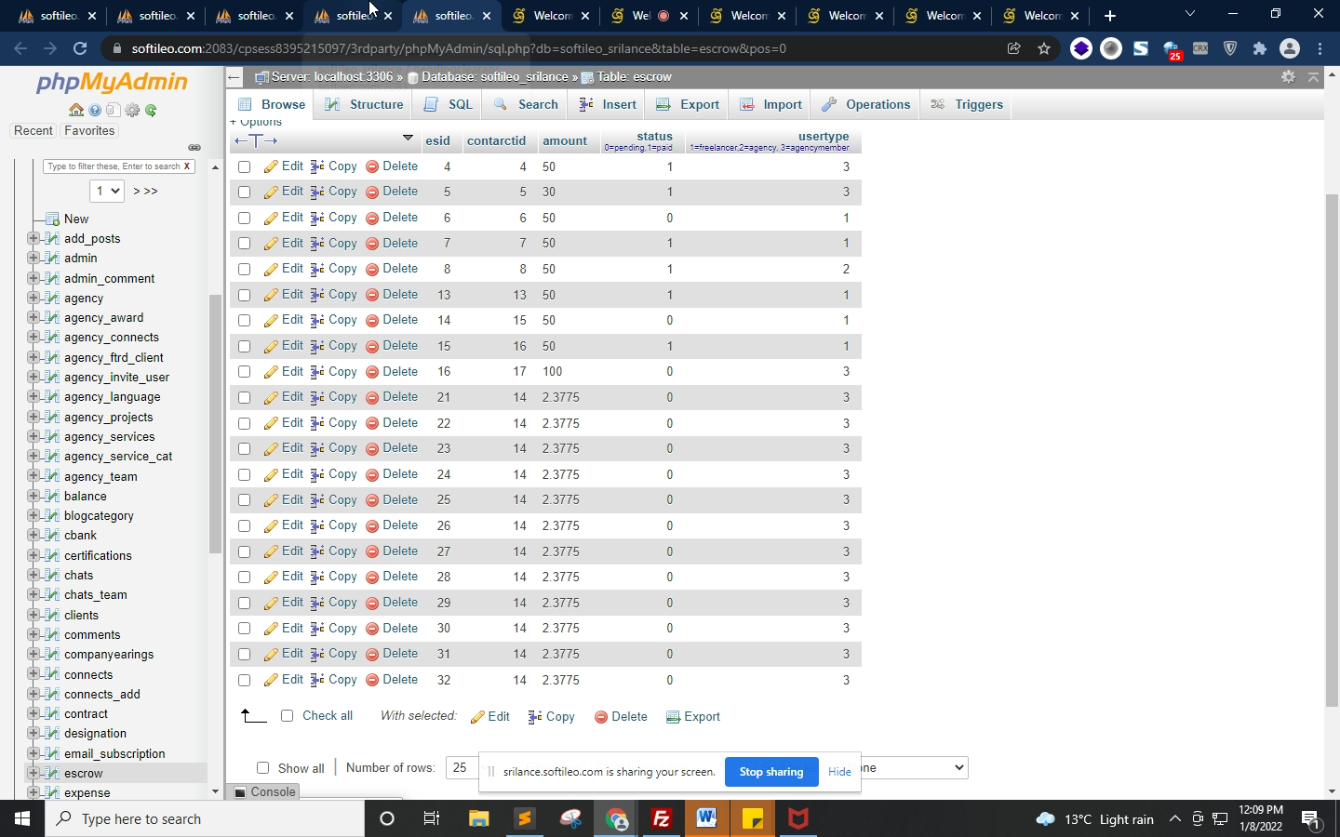Reload navigation panel with green refresh icon
Screen dimensions: 1340x837
point(151,110)
